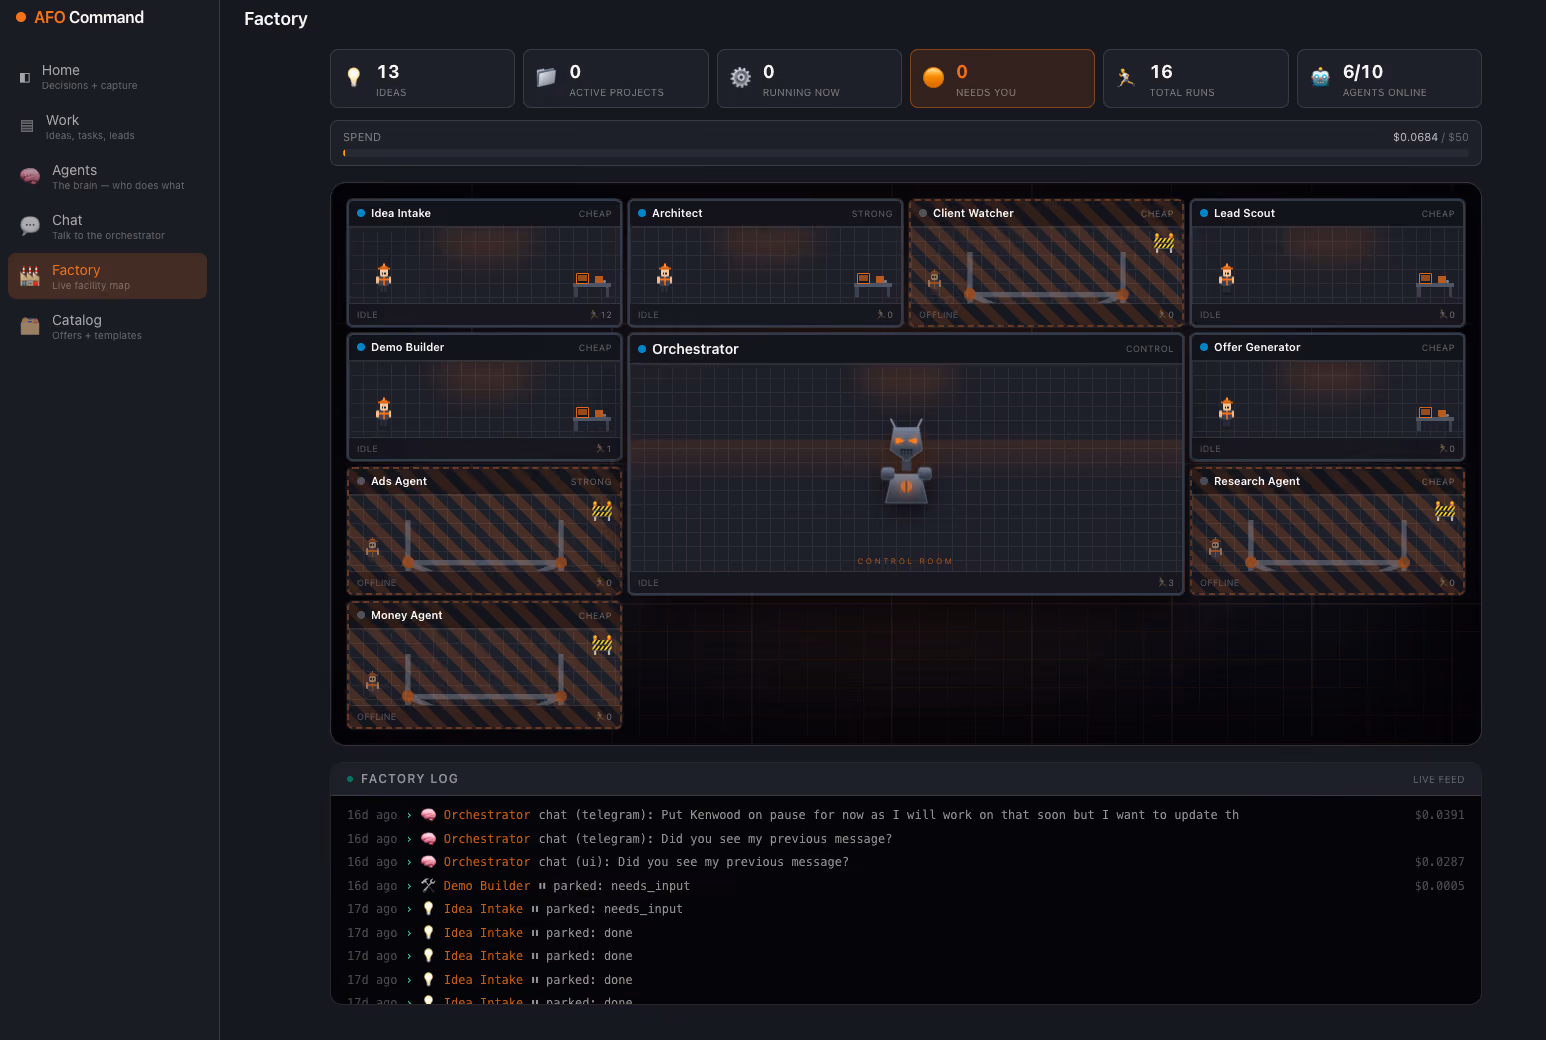Image resolution: width=1546 pixels, height=1040 pixels.
Task: Select the offline Research Agent room
Action: (x=1327, y=531)
